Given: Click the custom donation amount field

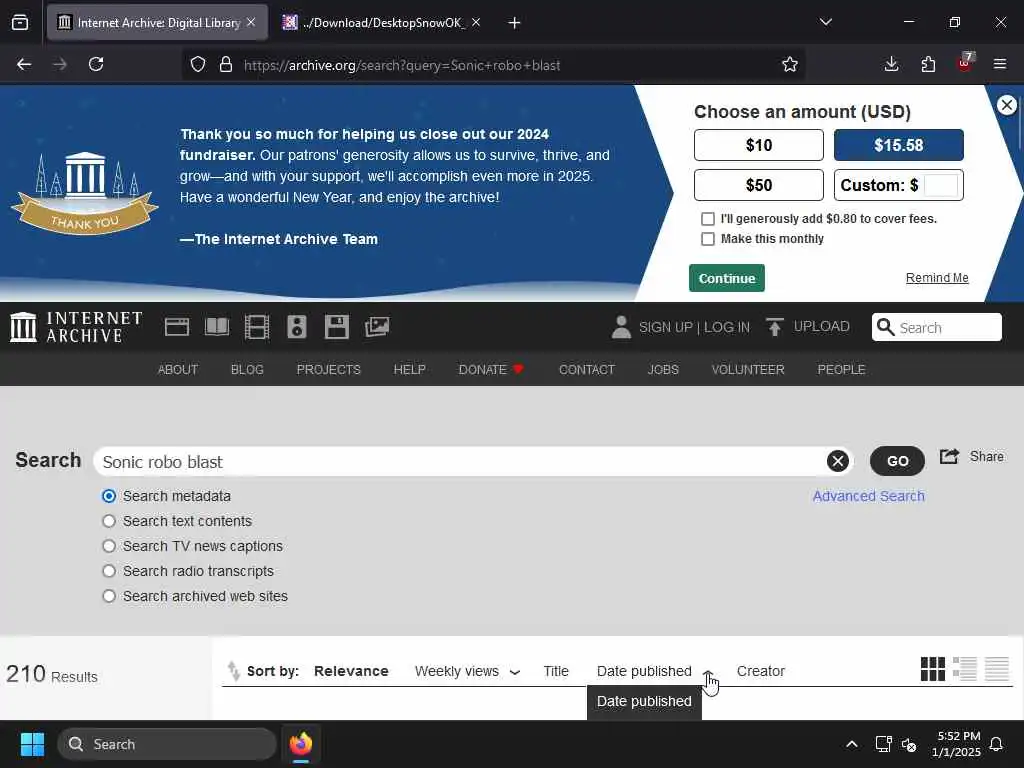Looking at the screenshot, I should point(940,185).
